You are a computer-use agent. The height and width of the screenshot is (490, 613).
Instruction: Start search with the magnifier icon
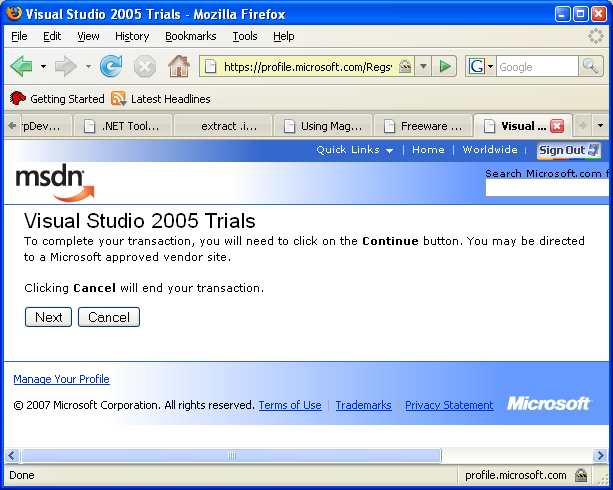(x=590, y=66)
